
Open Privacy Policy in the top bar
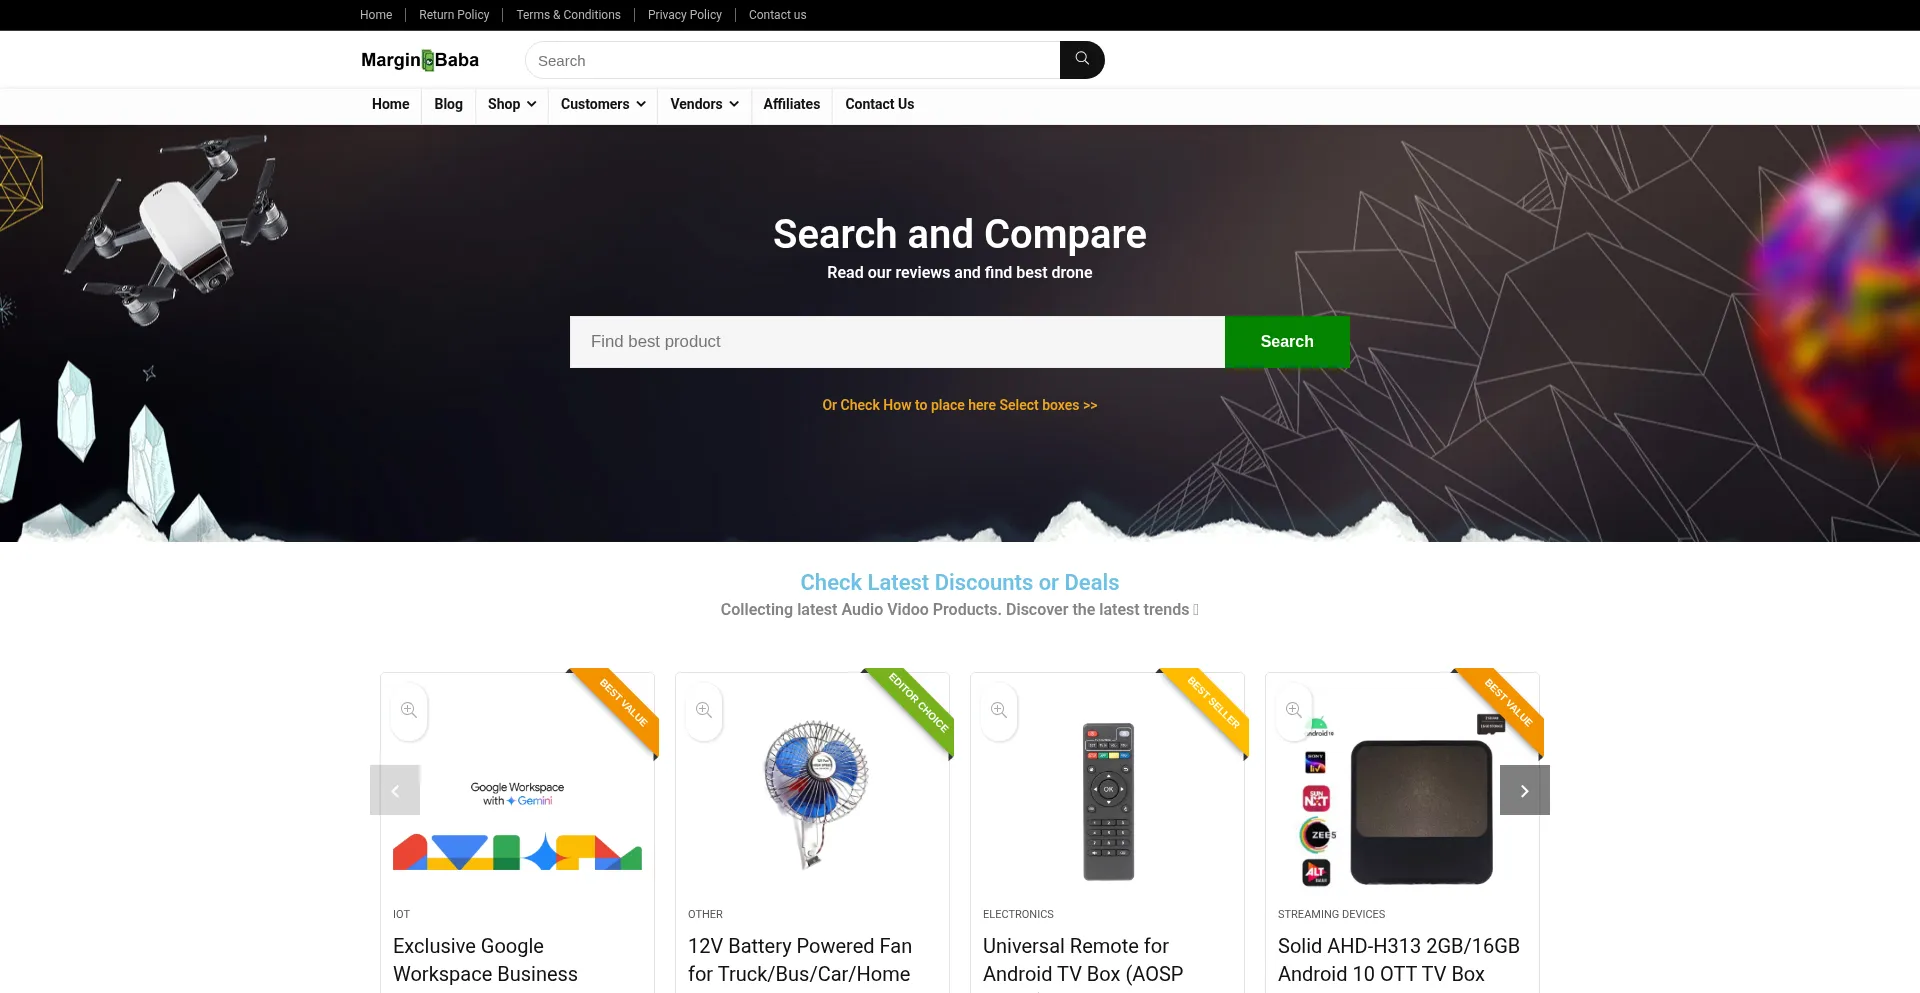click(685, 15)
